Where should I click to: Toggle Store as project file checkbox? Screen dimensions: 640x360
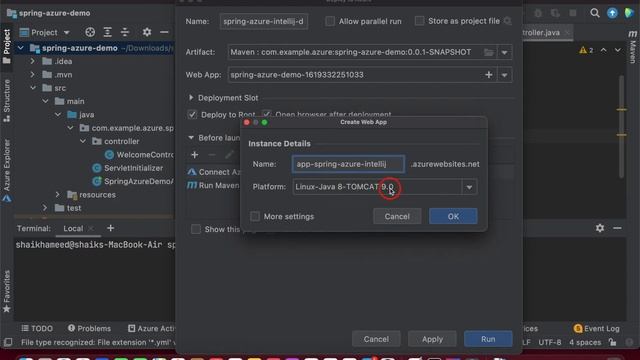click(419, 21)
